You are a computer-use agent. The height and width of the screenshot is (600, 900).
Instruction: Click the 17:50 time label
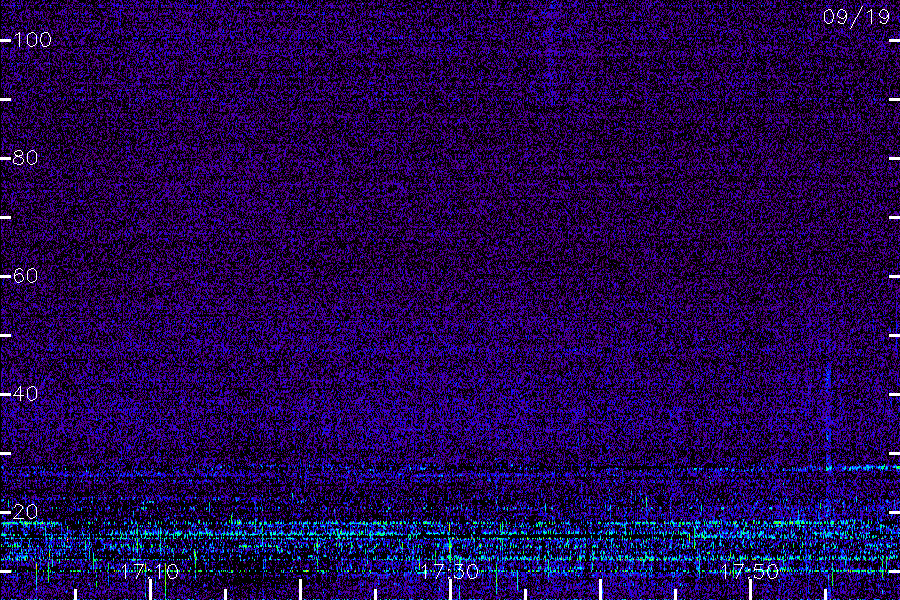tap(750, 571)
